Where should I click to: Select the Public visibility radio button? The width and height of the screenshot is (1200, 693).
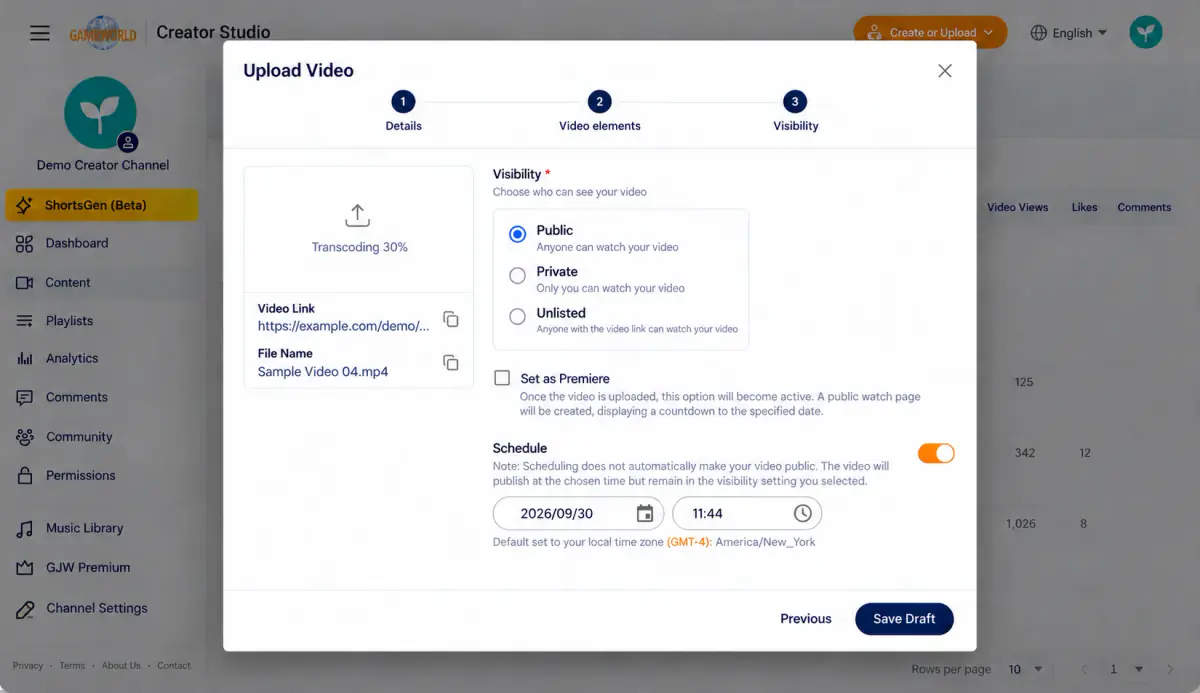tap(517, 234)
